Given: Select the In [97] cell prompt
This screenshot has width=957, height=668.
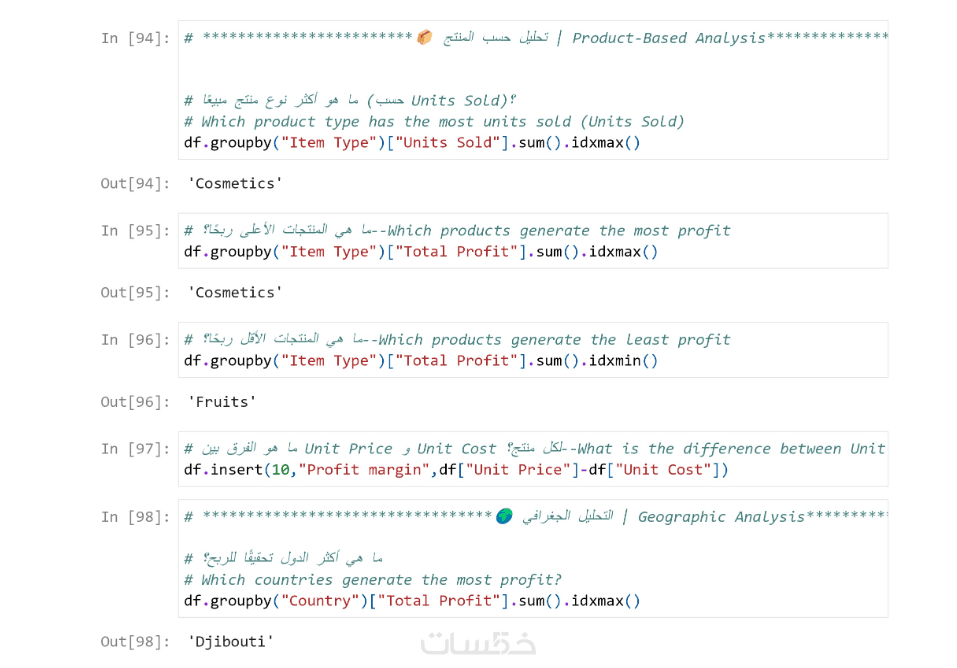Looking at the screenshot, I should pyautogui.click(x=135, y=448).
